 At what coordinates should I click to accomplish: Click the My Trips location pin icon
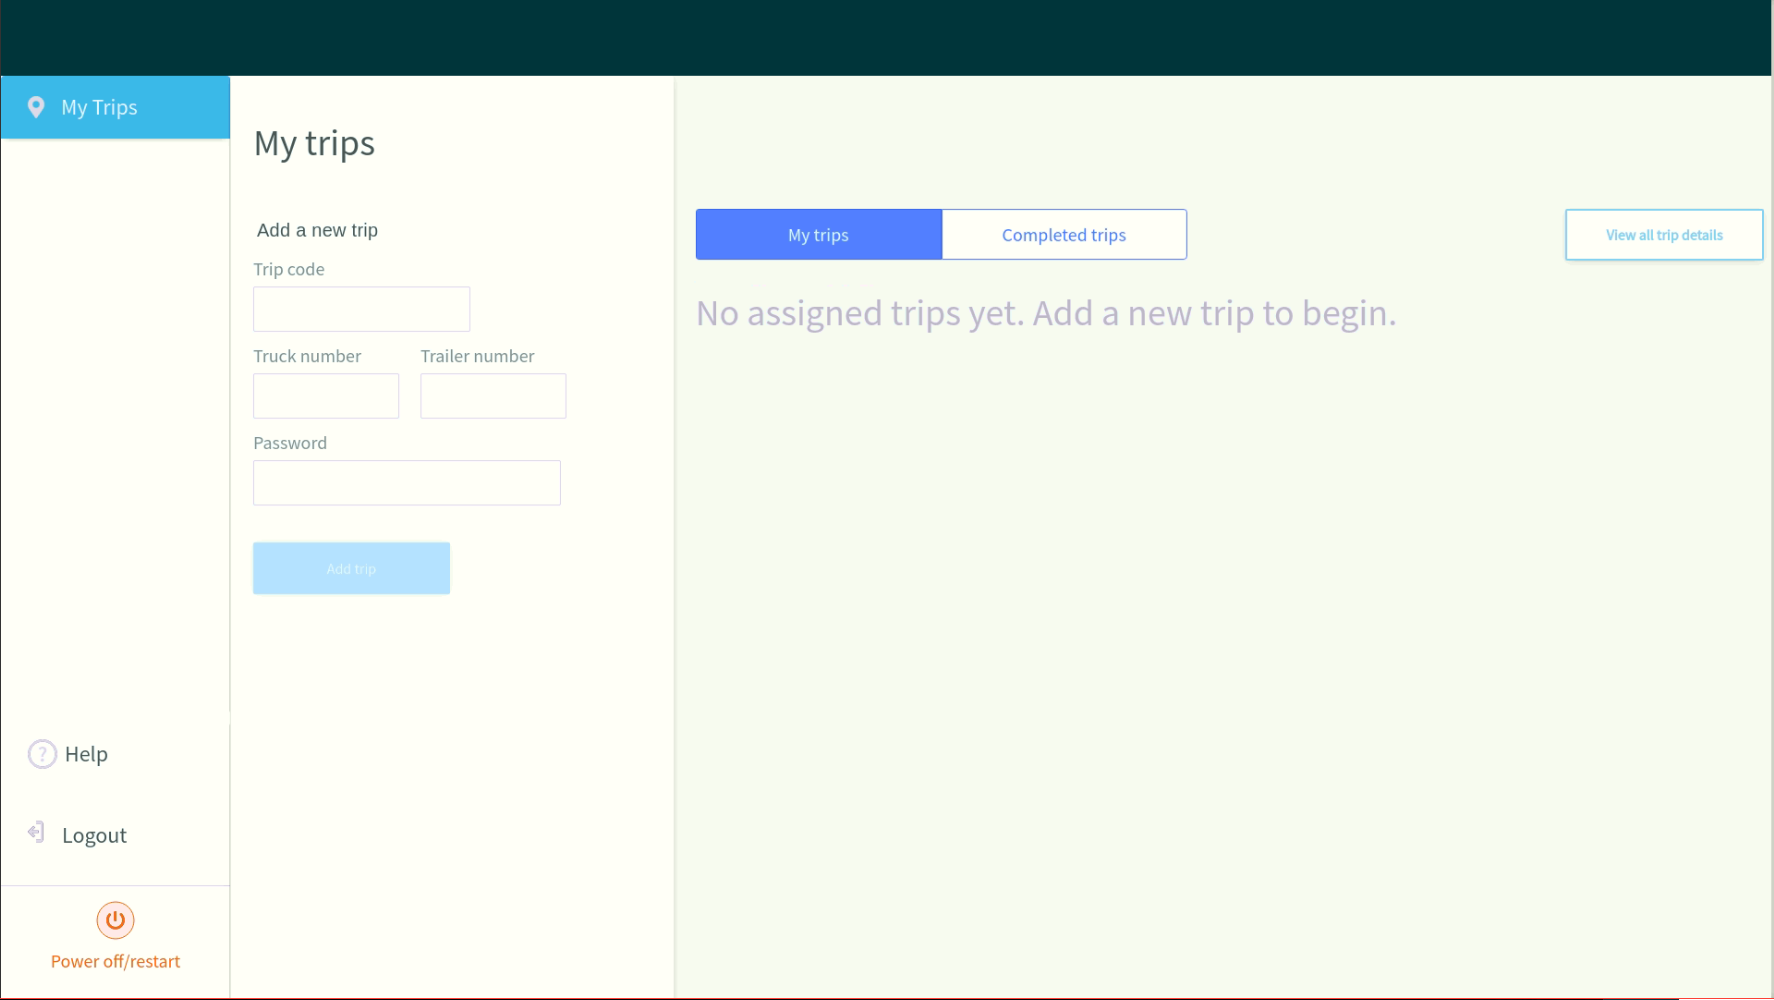36,107
